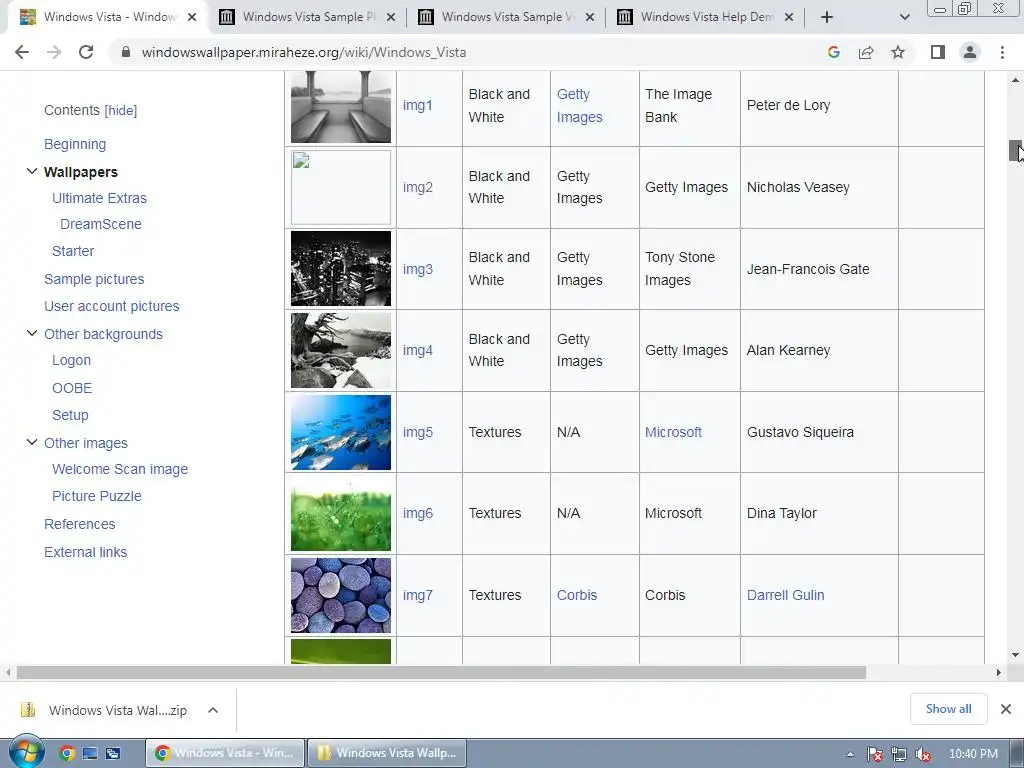Screen dimensions: 1024x768
Task: Open the img5 fish thumbnail
Action: (x=341, y=432)
